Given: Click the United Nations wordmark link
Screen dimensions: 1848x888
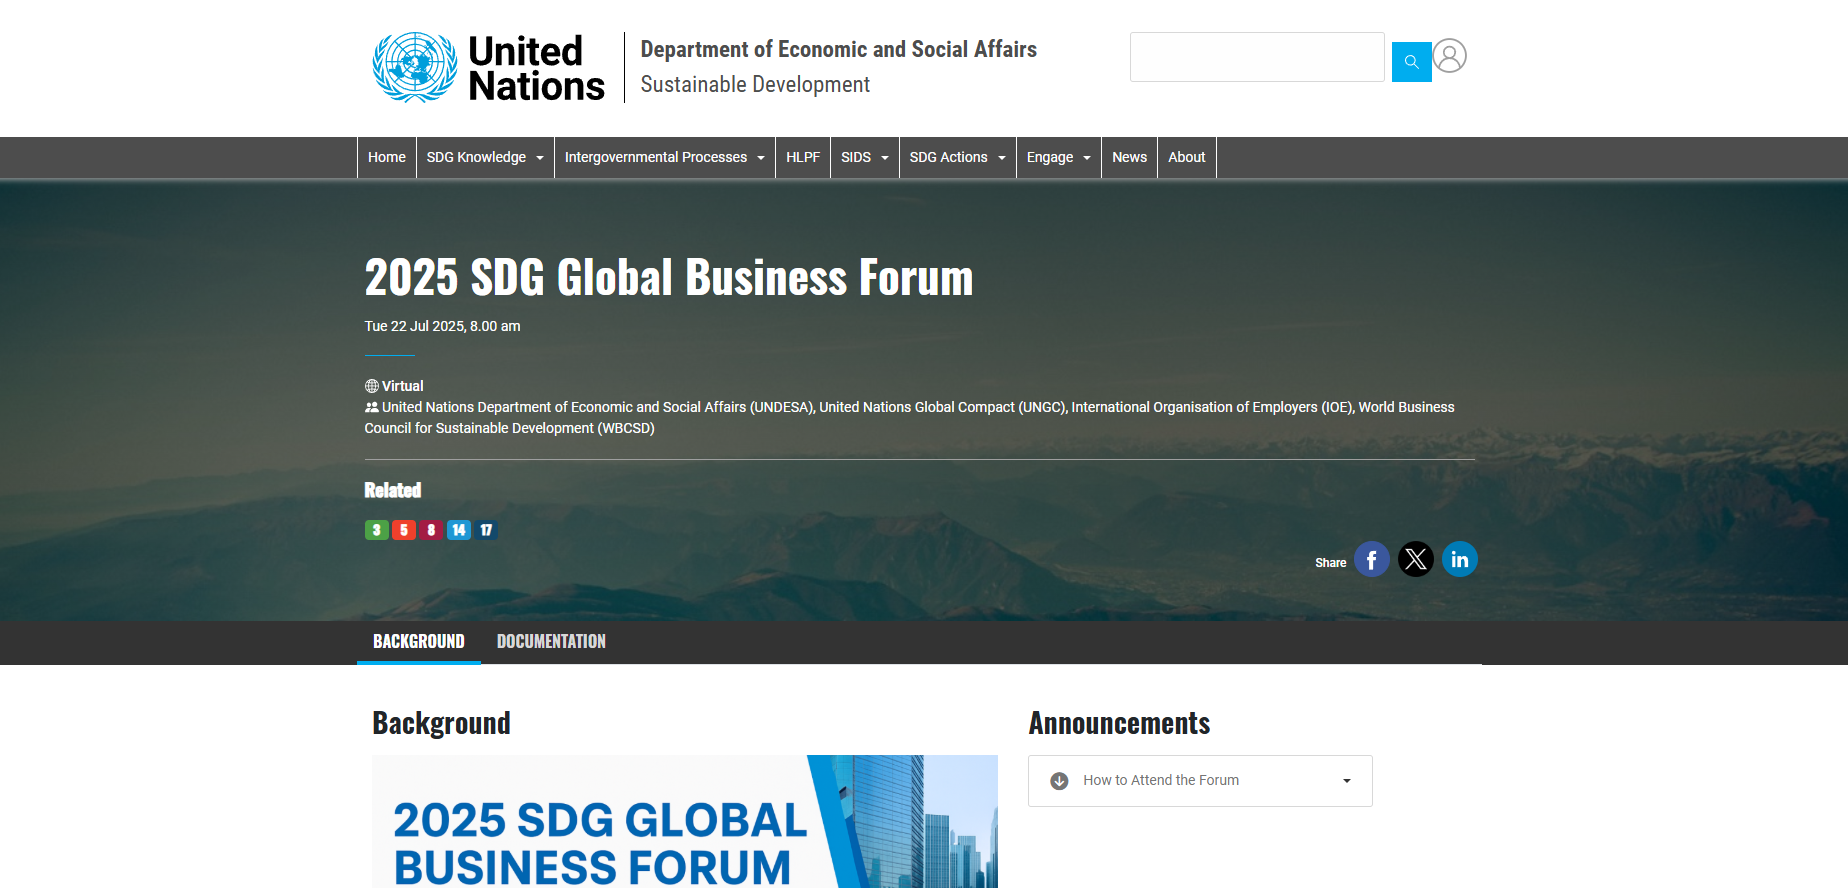Looking at the screenshot, I should (536, 68).
